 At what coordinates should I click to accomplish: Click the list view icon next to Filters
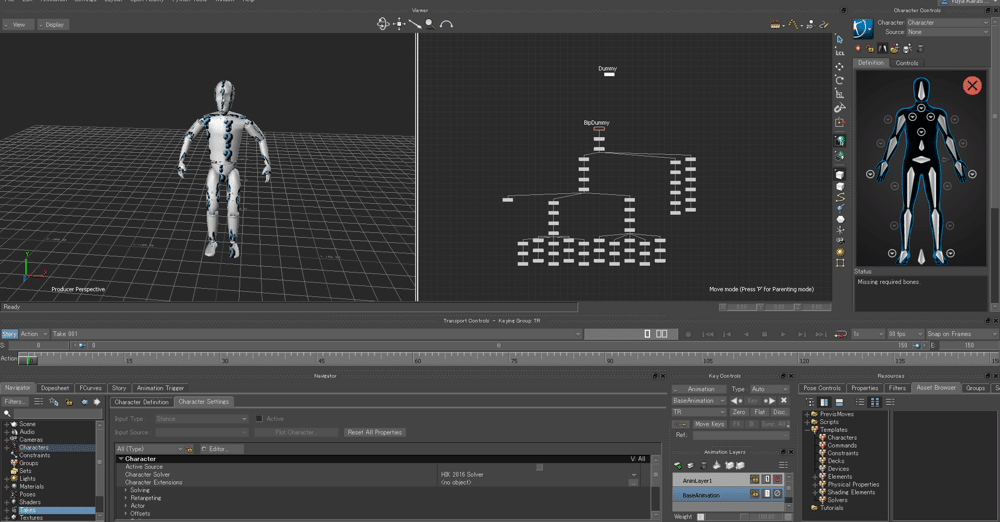coord(38,402)
